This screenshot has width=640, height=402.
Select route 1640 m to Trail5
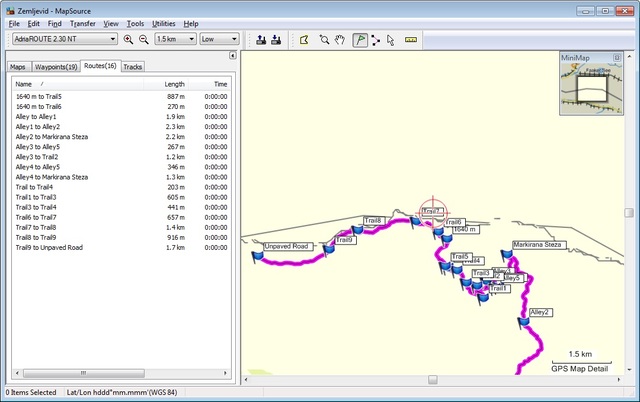click(x=121, y=96)
